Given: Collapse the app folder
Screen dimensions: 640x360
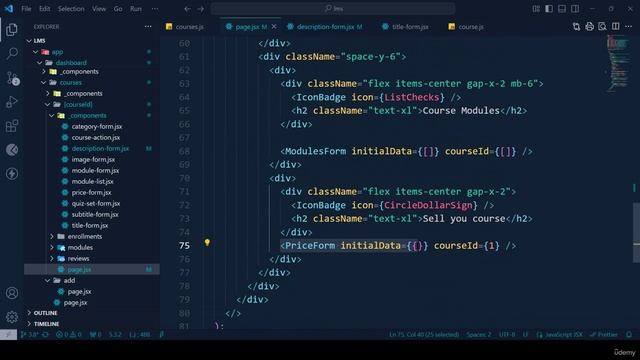Looking at the screenshot, I should click(x=36, y=52).
